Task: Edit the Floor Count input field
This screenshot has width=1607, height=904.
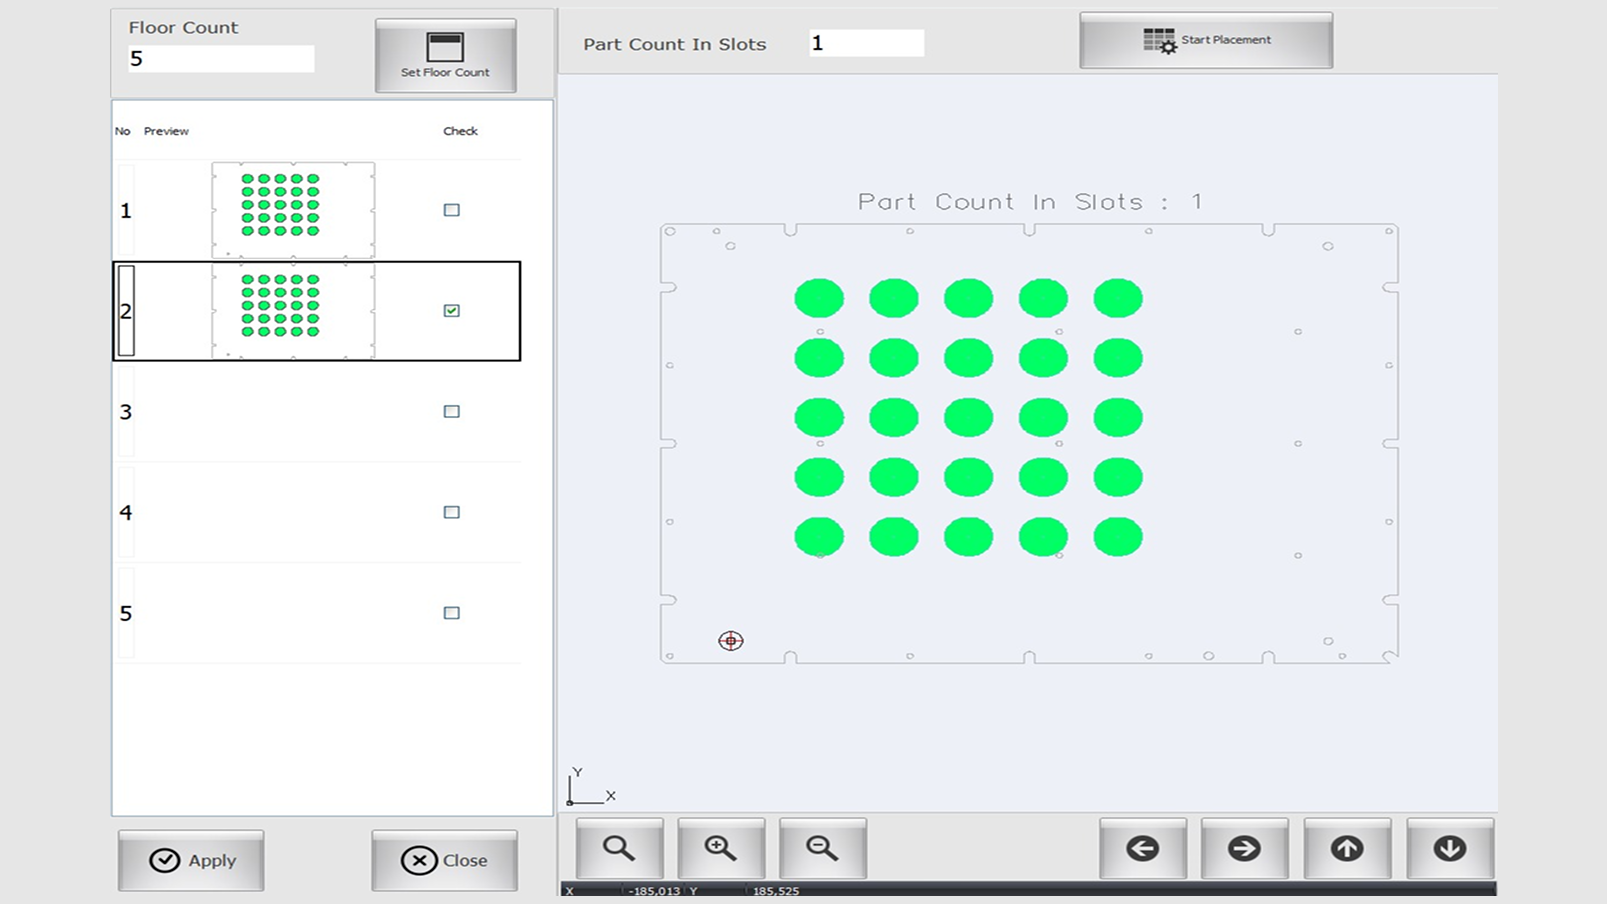Action: [x=220, y=58]
